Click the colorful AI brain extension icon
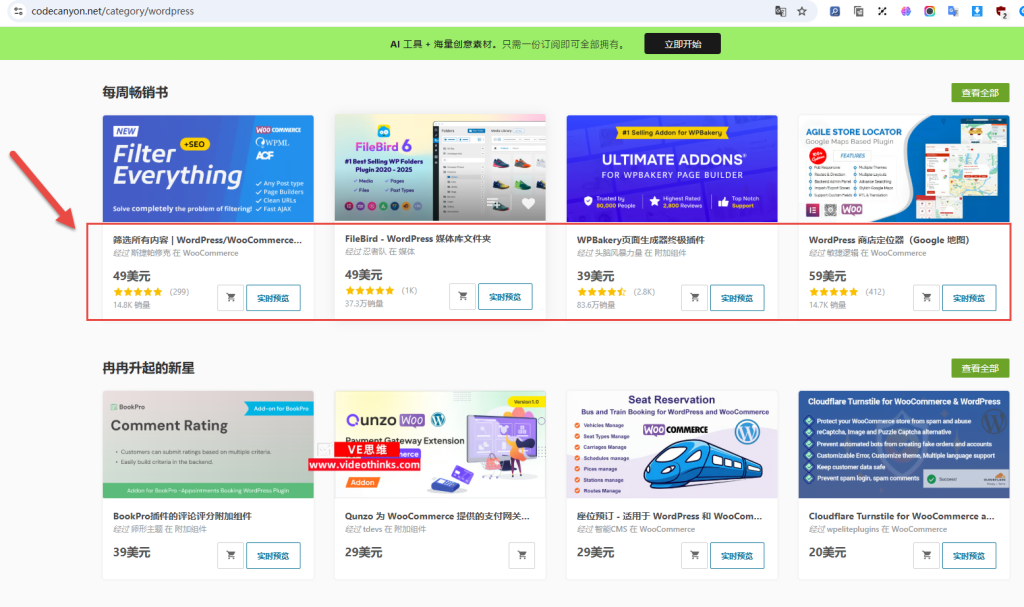 pyautogui.click(x=905, y=10)
